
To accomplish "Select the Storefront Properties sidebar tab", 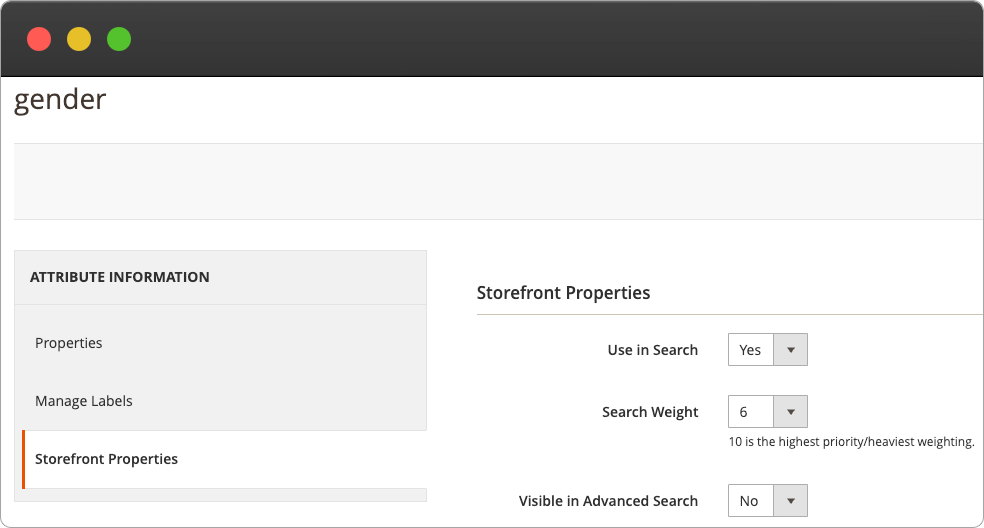I will coord(106,459).
